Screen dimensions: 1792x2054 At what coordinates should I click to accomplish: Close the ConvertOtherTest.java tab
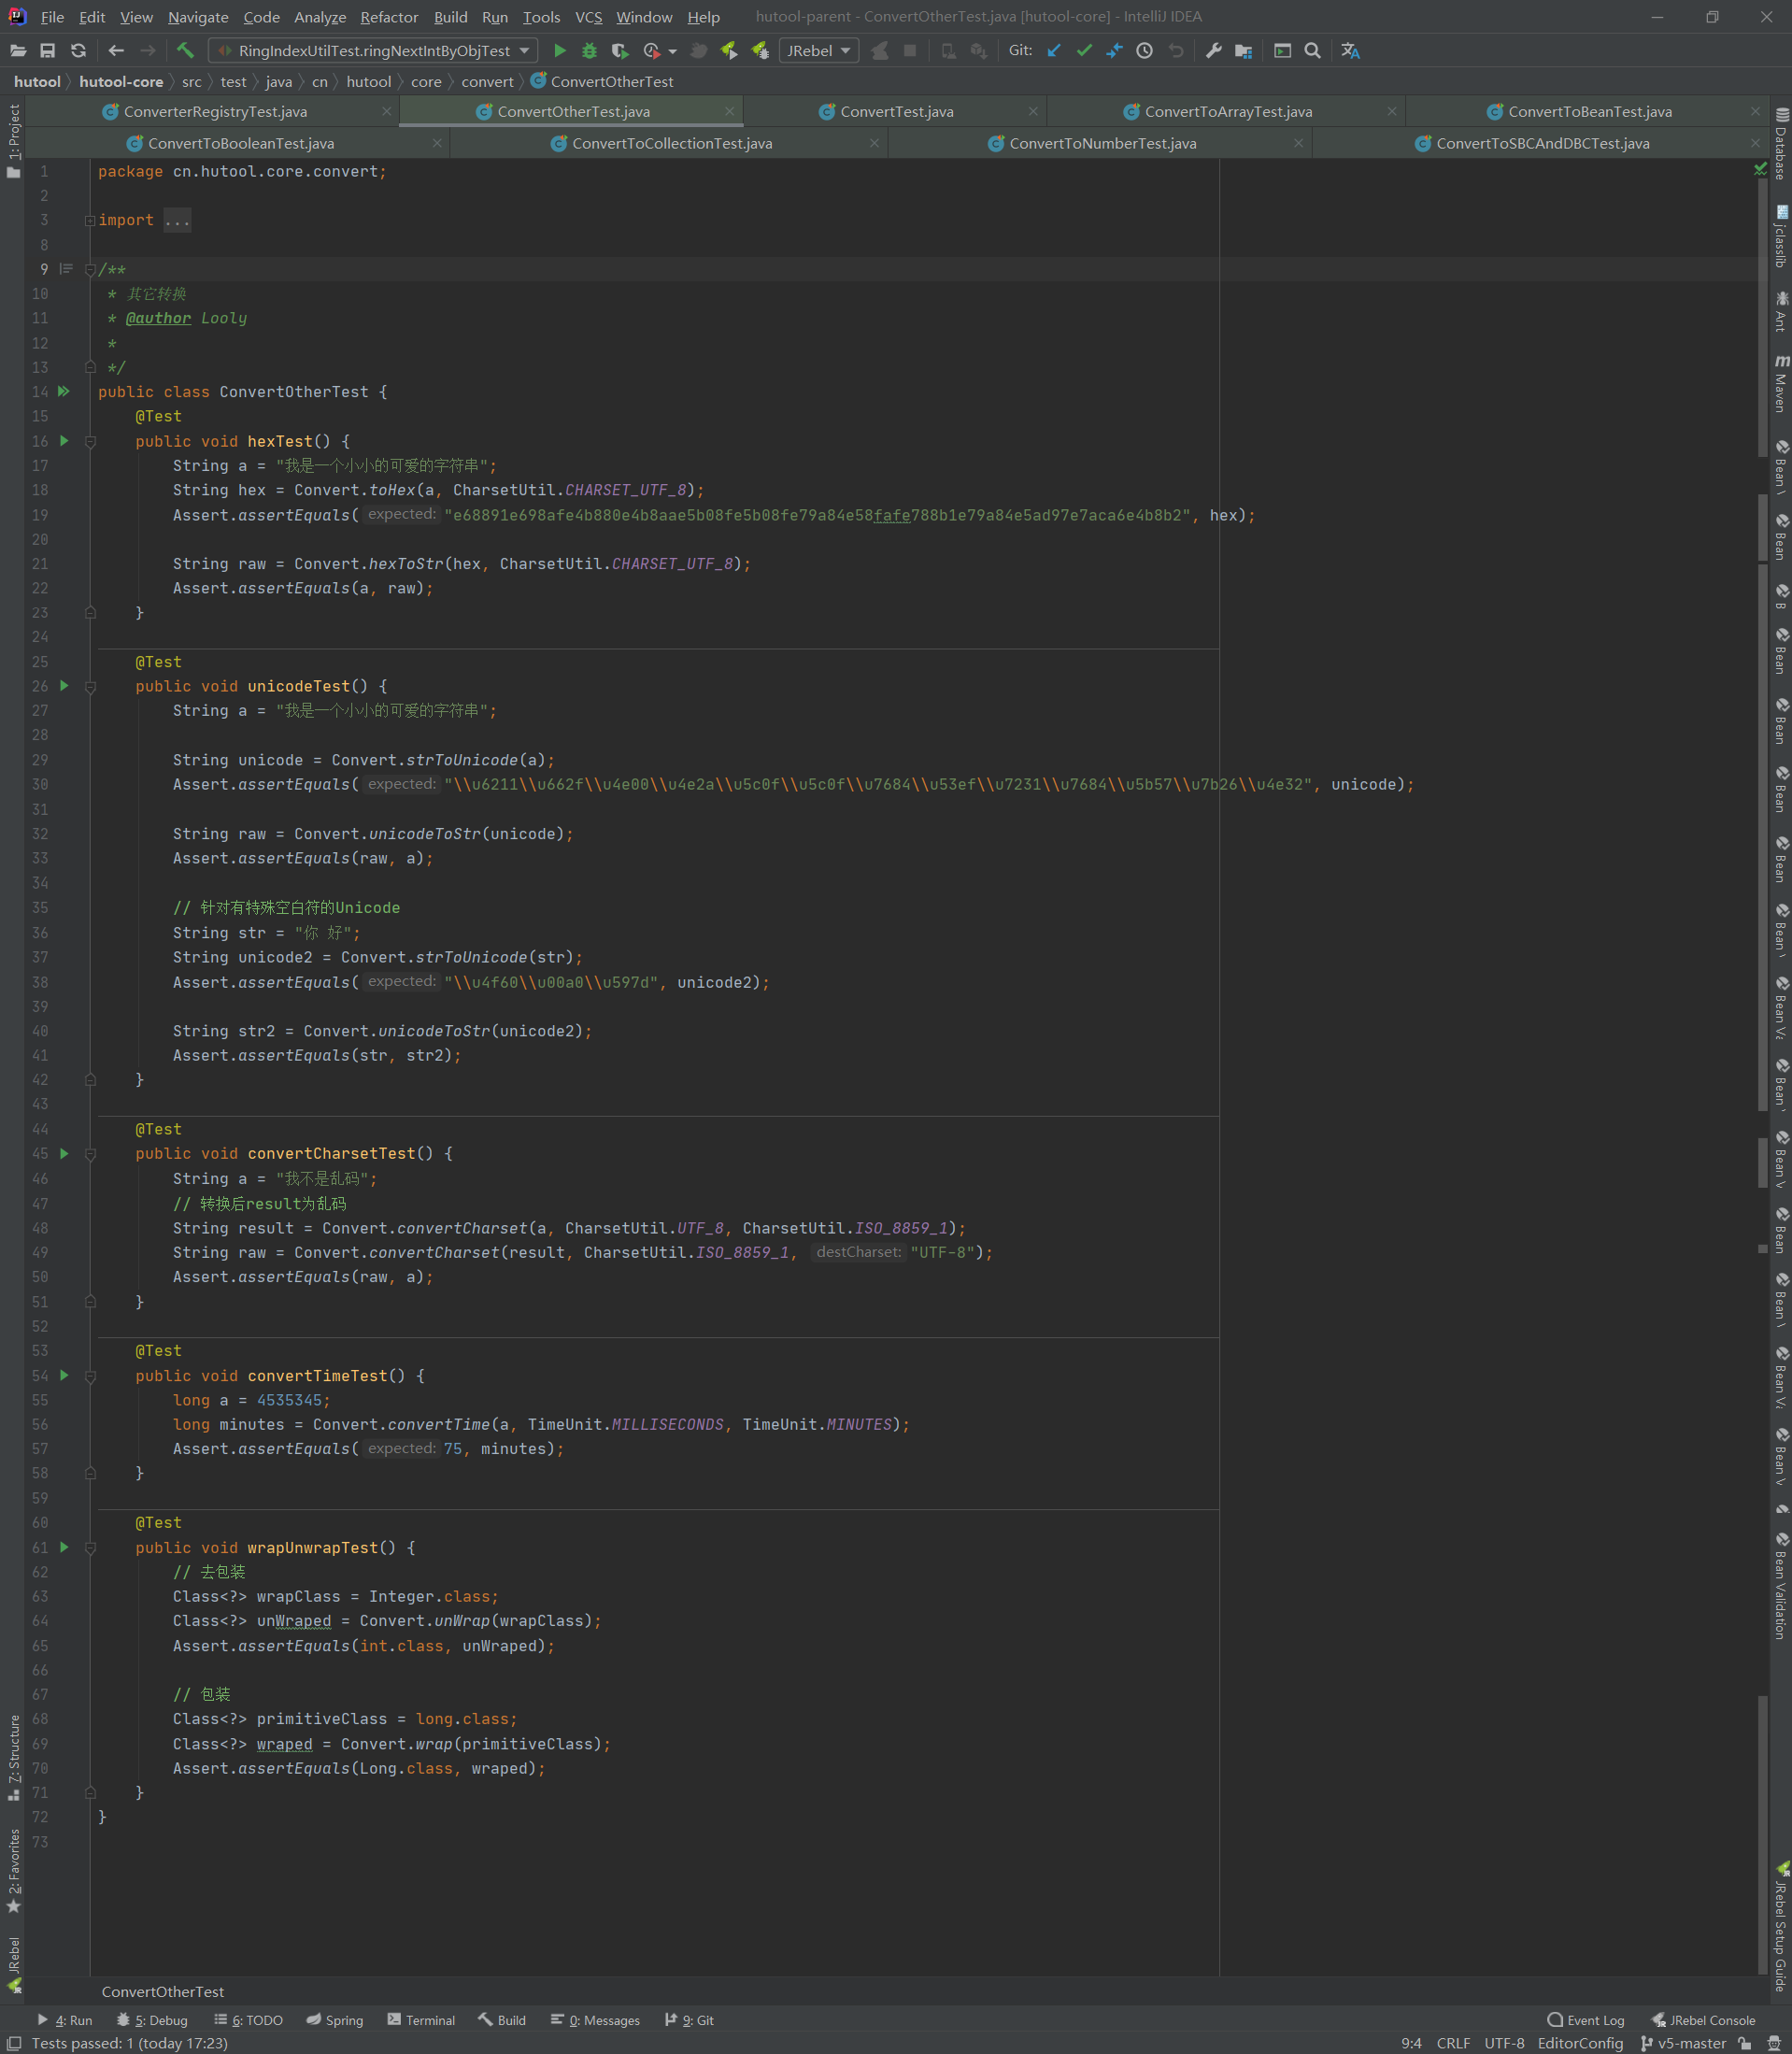click(x=729, y=112)
